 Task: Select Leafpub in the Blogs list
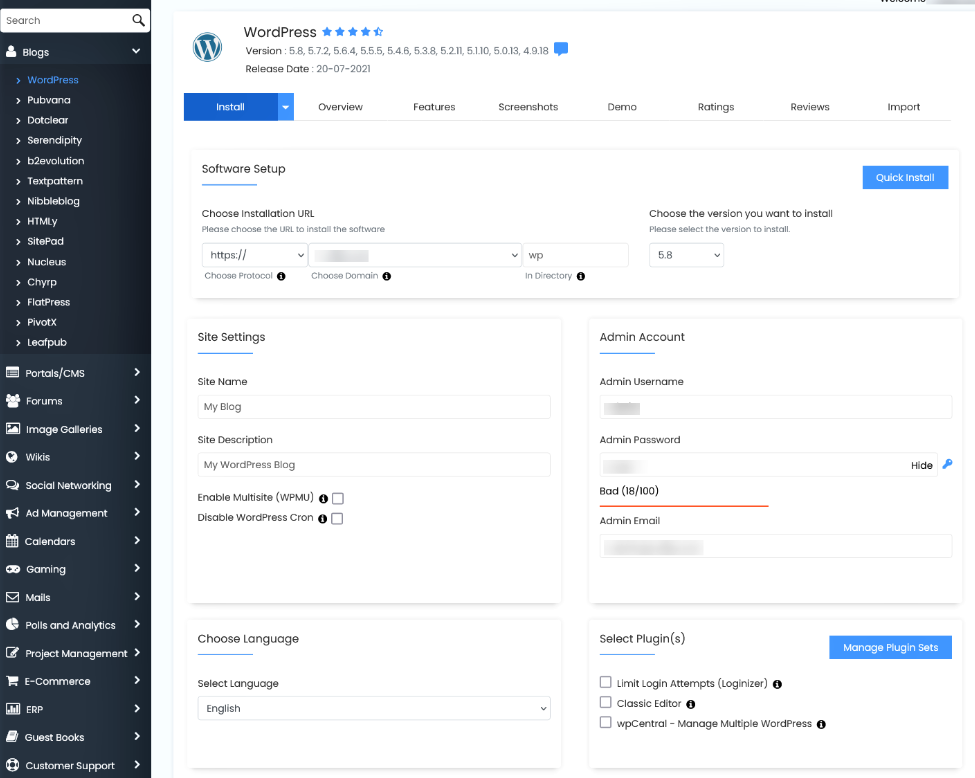pos(47,342)
